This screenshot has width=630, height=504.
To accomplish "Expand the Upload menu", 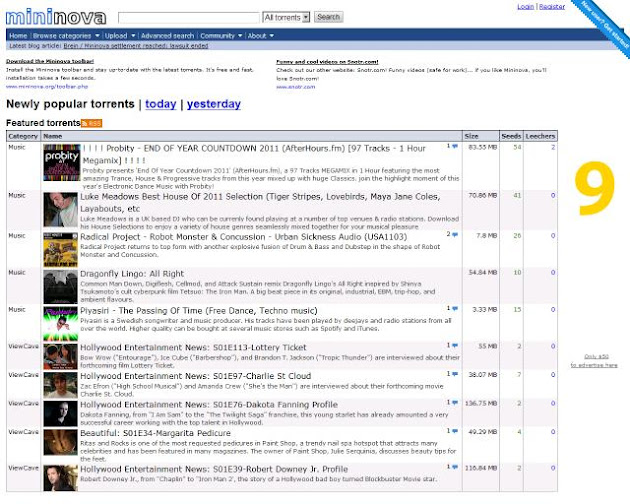I will tap(120, 36).
